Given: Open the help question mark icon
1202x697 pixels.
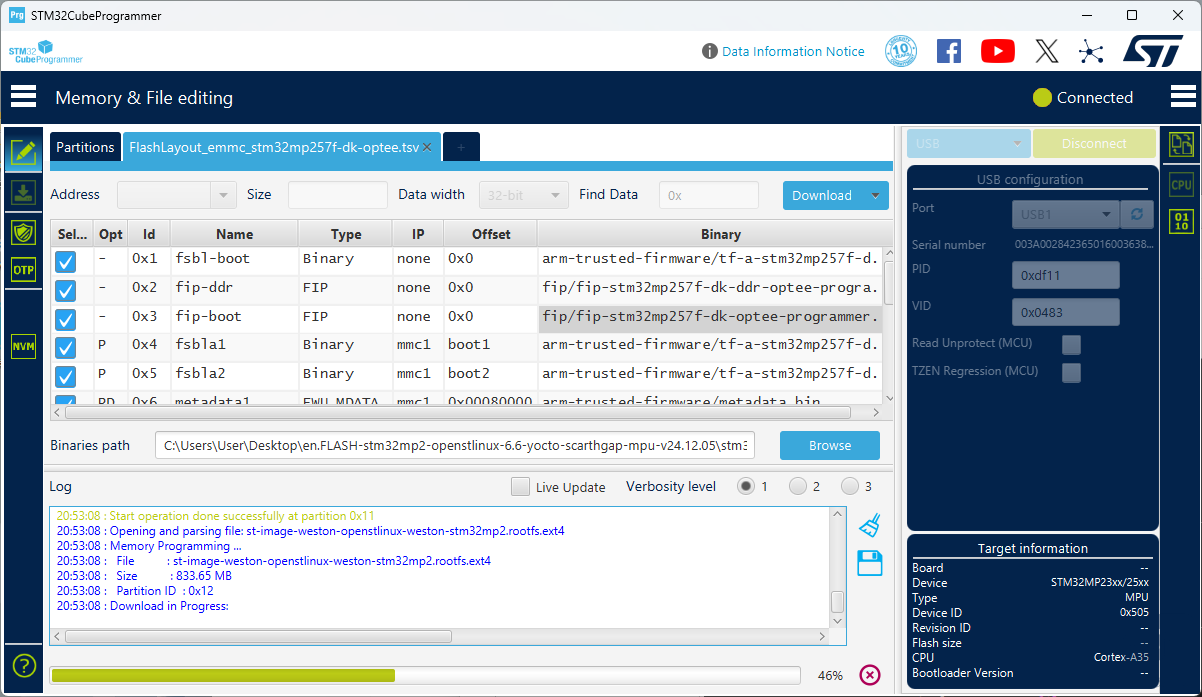Looking at the screenshot, I should click(23, 665).
